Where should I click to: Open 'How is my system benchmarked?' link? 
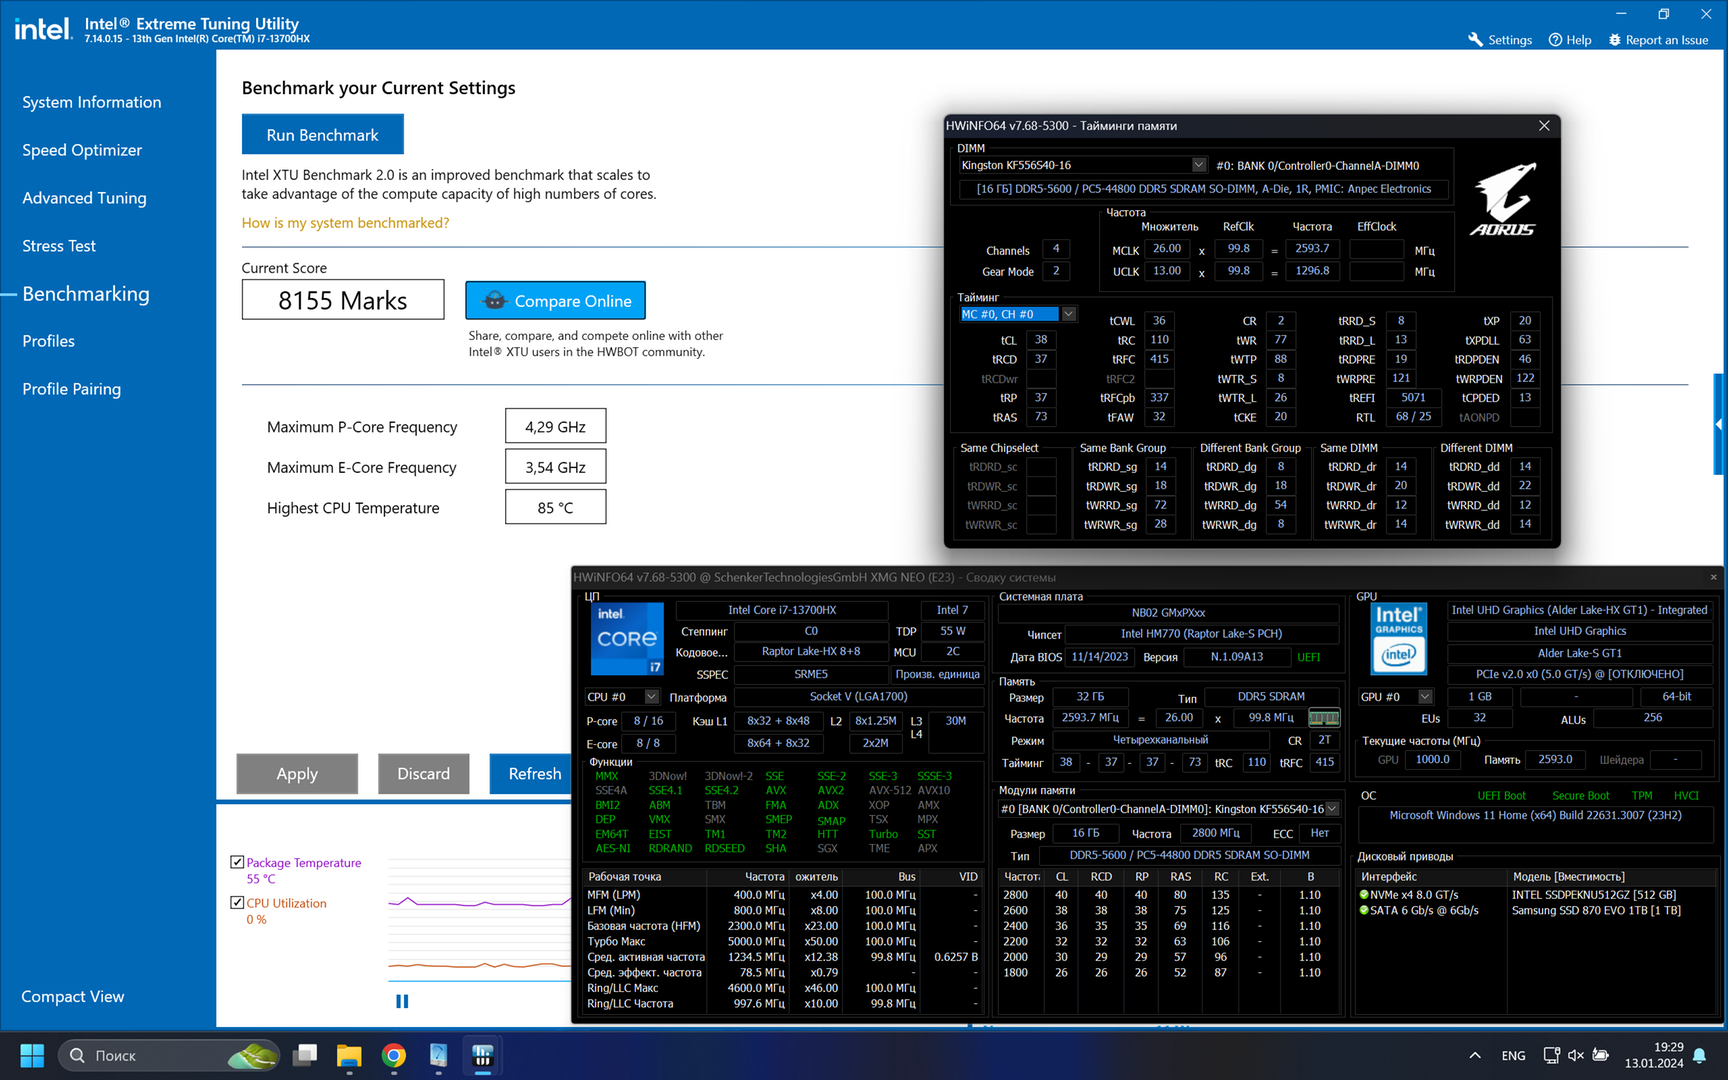(345, 223)
